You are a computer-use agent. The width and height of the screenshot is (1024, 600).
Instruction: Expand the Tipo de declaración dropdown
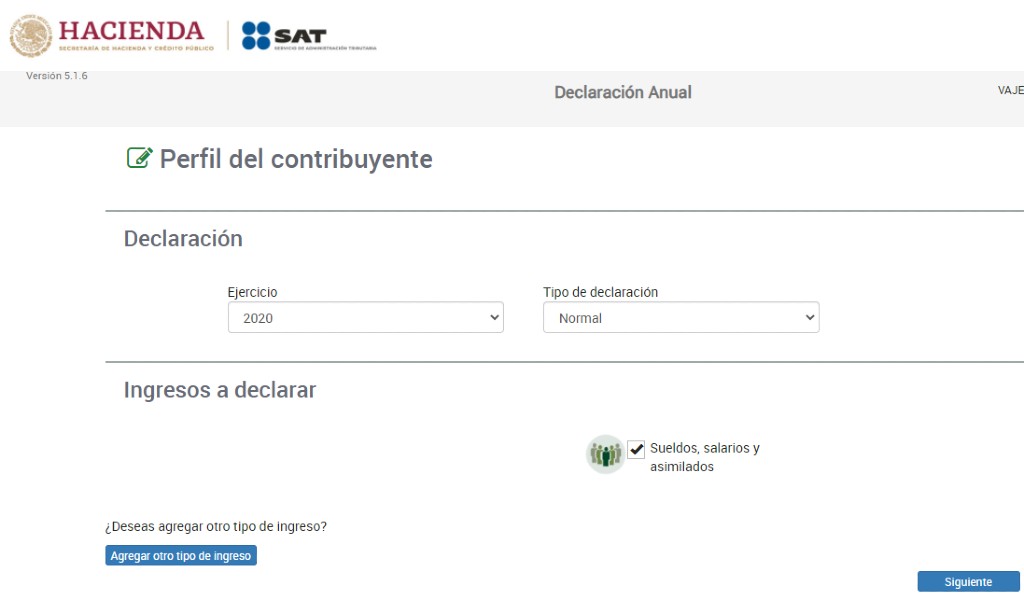(x=680, y=318)
